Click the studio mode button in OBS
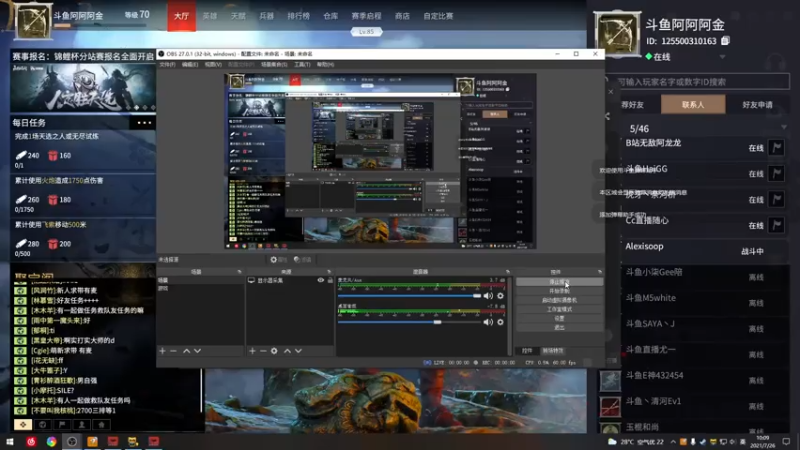The image size is (800, 450). (559, 309)
